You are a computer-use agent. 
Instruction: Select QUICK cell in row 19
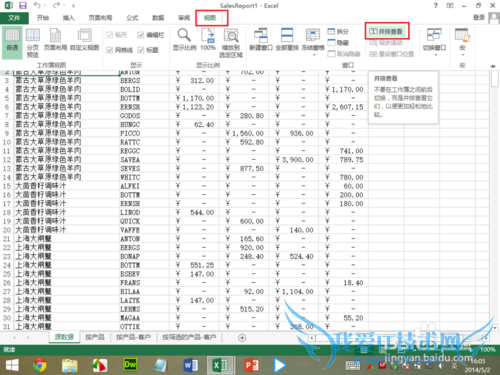144,221
